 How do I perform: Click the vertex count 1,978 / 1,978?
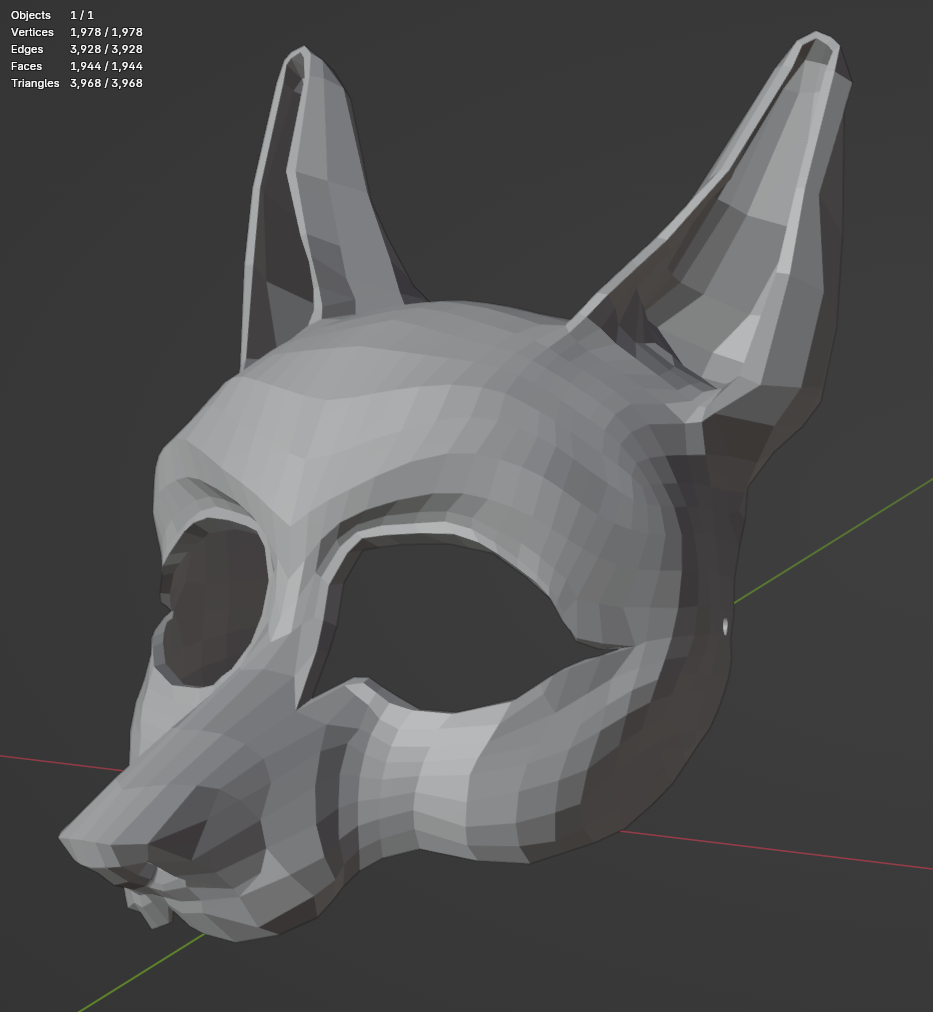pyautogui.click(x=106, y=32)
